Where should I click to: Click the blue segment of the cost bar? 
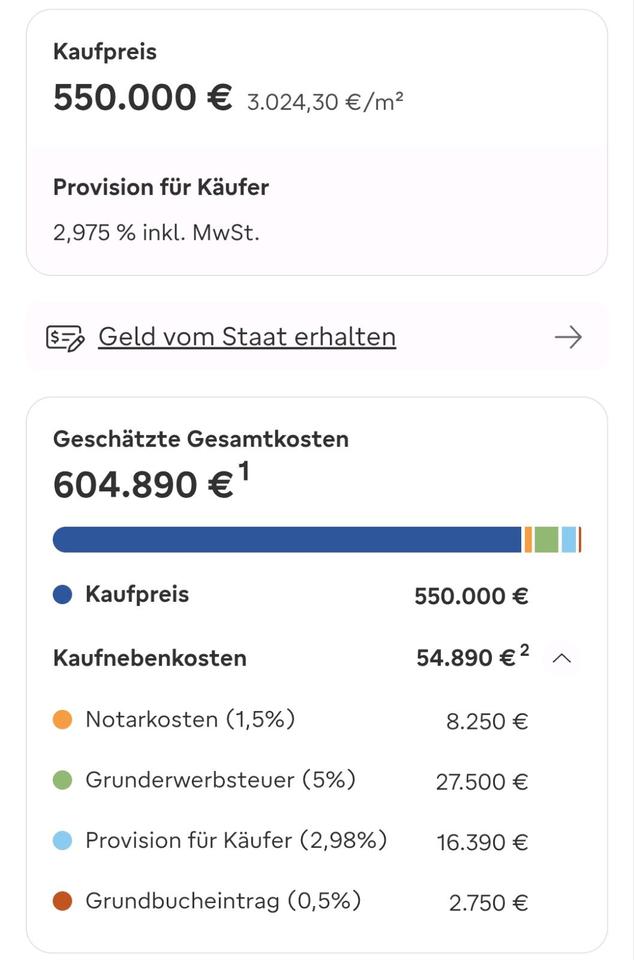(287, 540)
